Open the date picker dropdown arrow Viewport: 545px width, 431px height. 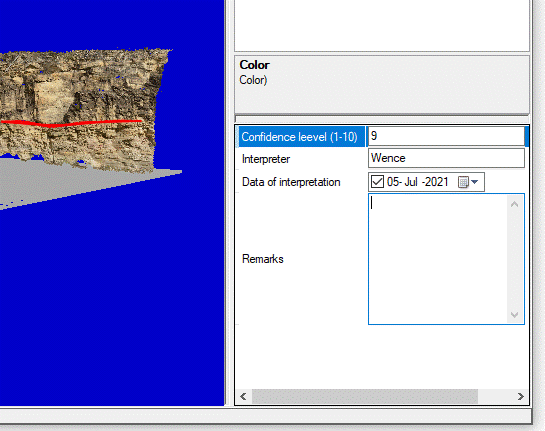(475, 182)
